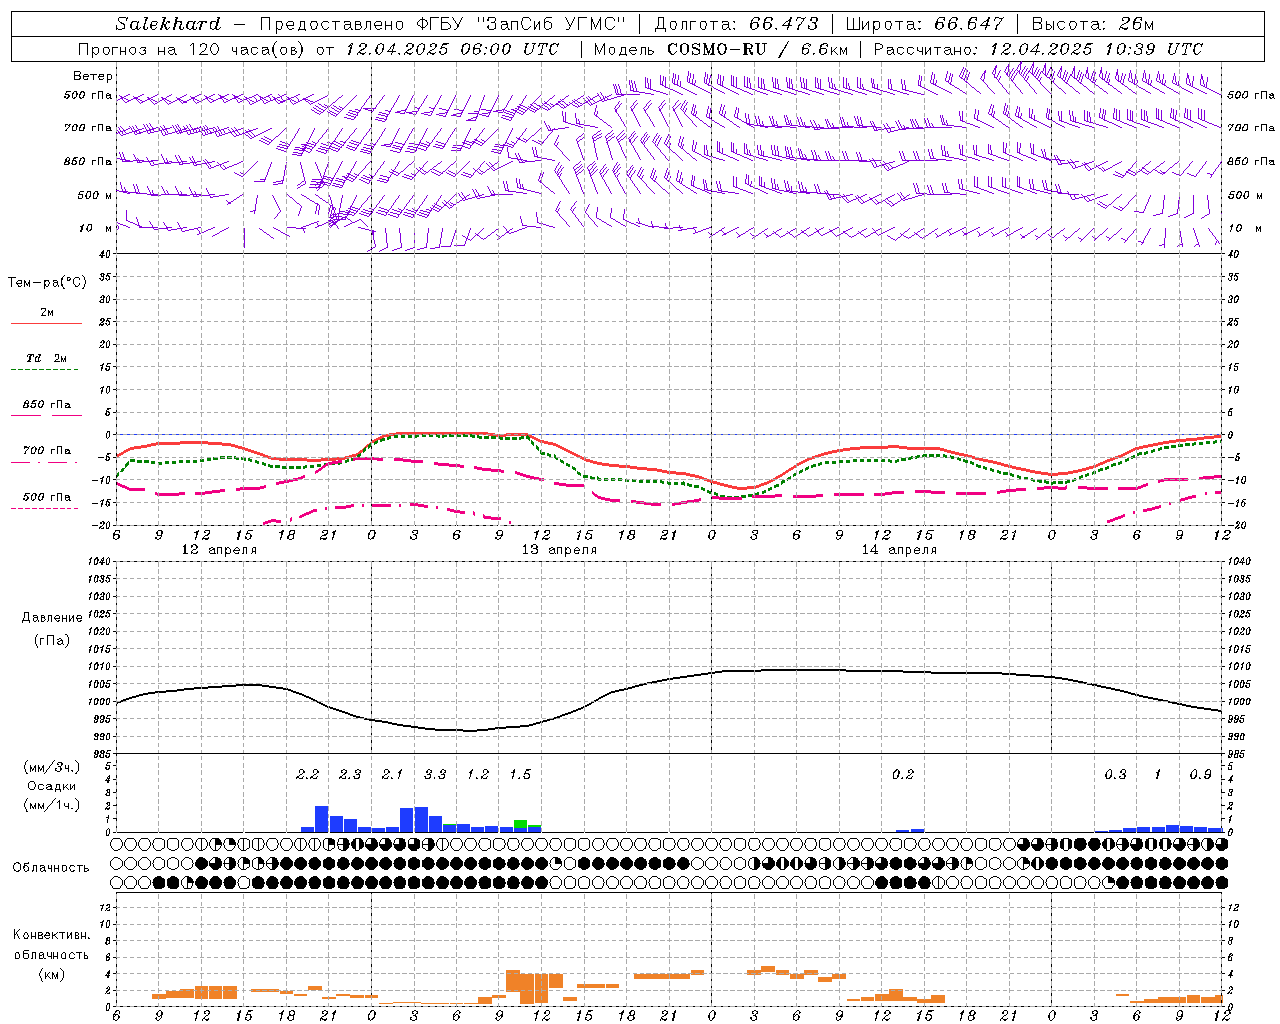Click the 0.9 precipitation total
1280x1024 pixels.
click(1200, 775)
